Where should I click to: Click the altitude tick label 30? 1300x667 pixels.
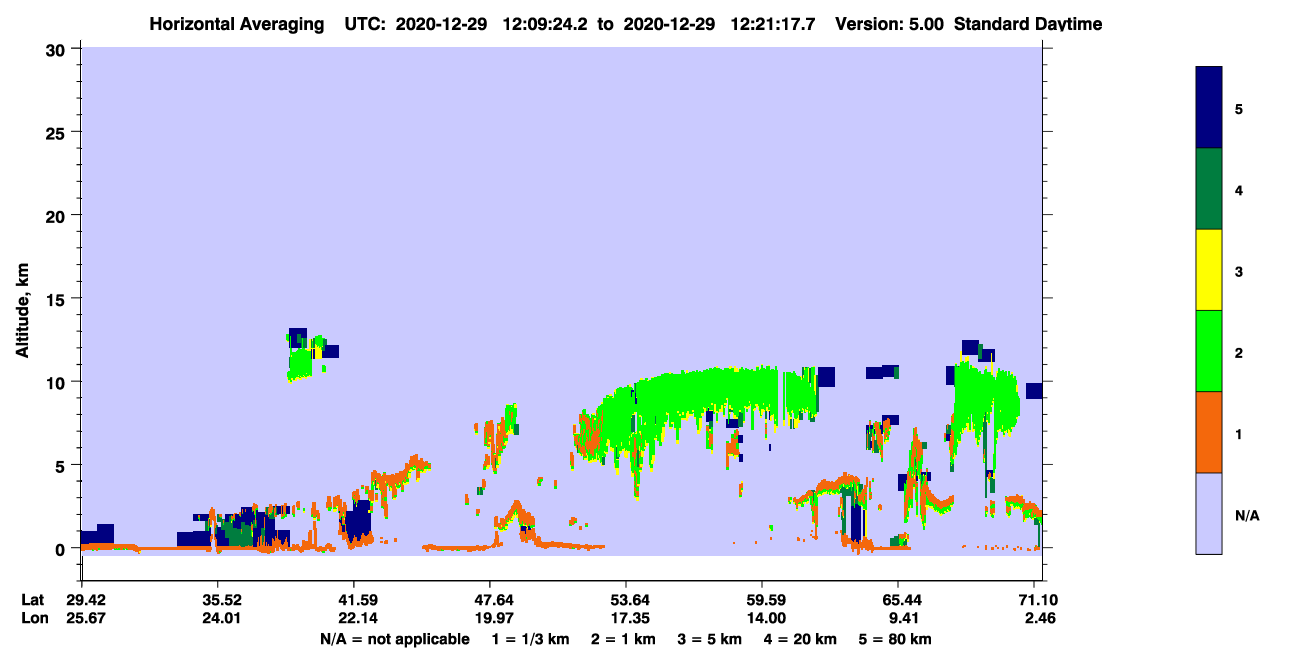[56, 49]
